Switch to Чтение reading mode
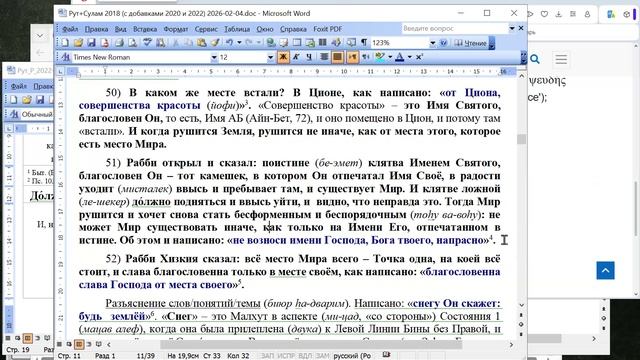This screenshot has height=360, width=640. click(x=471, y=43)
